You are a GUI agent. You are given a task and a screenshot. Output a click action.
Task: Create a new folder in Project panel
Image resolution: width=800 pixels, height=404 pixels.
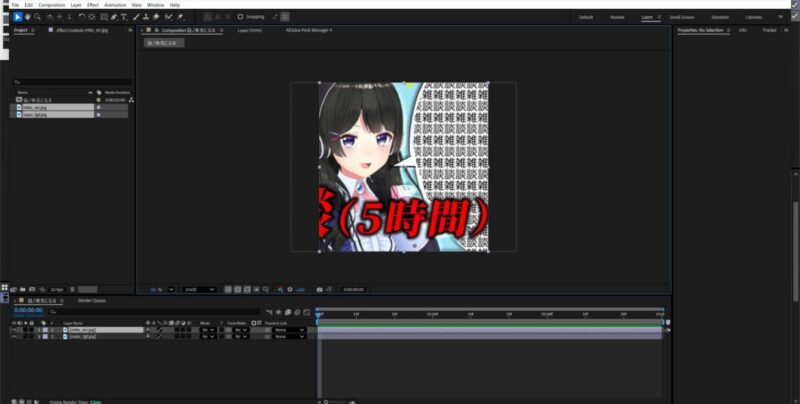[x=22, y=289]
